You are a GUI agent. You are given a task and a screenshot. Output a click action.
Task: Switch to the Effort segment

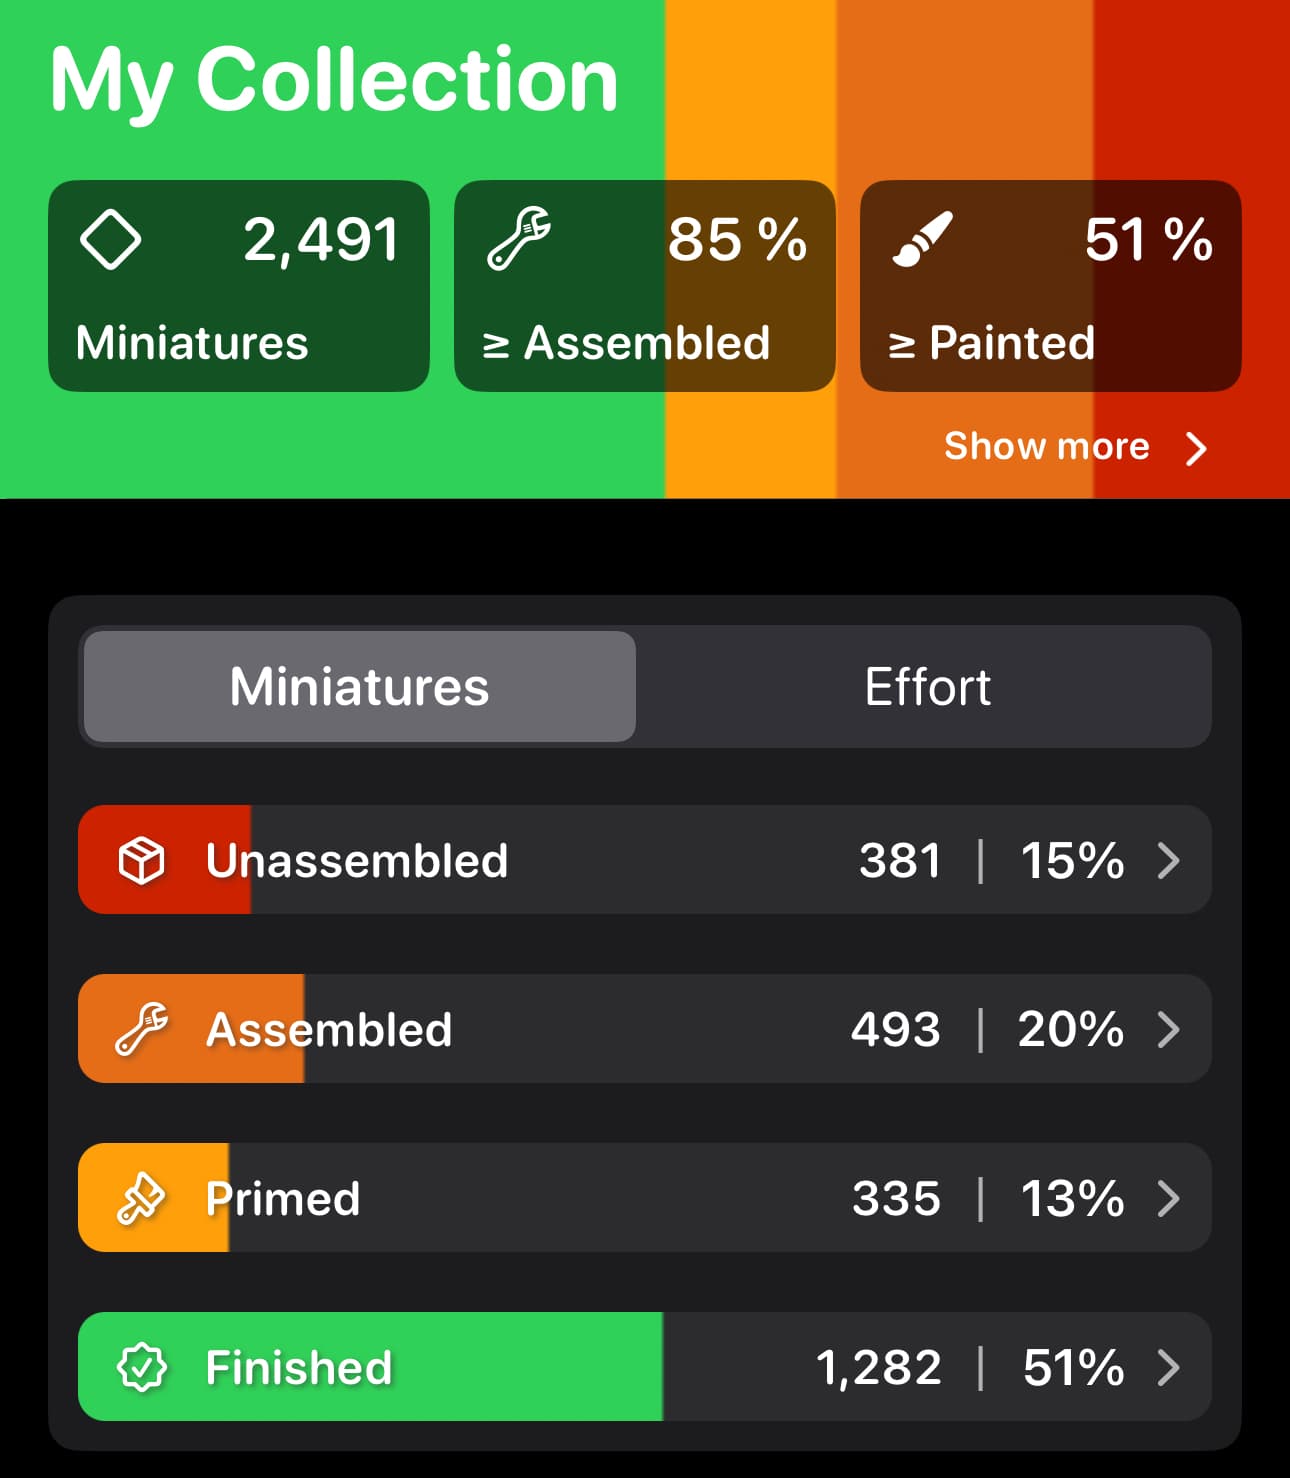(927, 687)
